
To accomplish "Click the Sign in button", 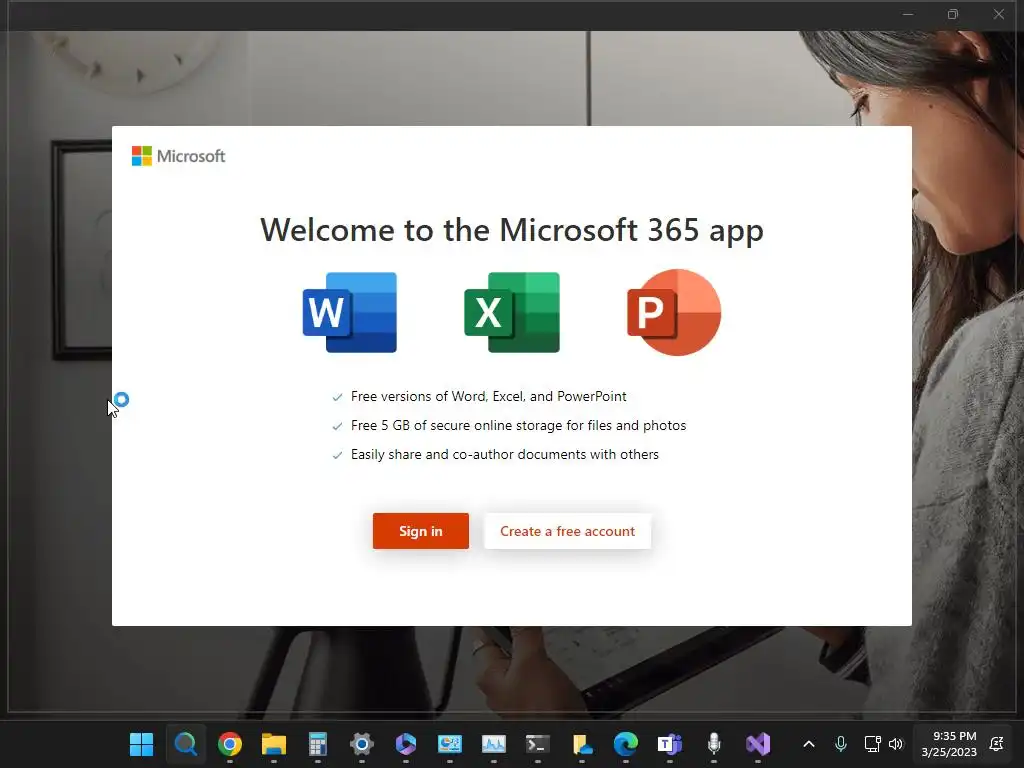I will pyautogui.click(x=421, y=531).
